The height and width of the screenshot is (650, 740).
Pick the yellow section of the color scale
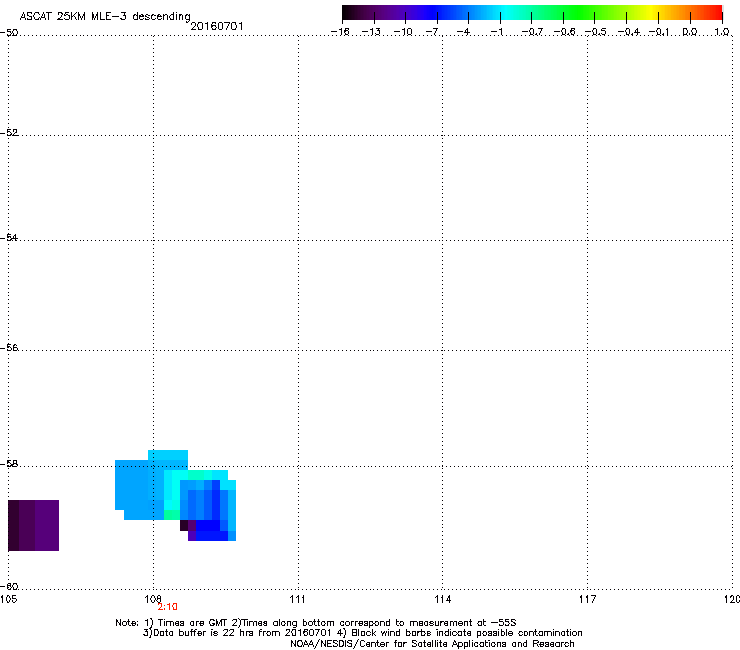tap(651, 12)
